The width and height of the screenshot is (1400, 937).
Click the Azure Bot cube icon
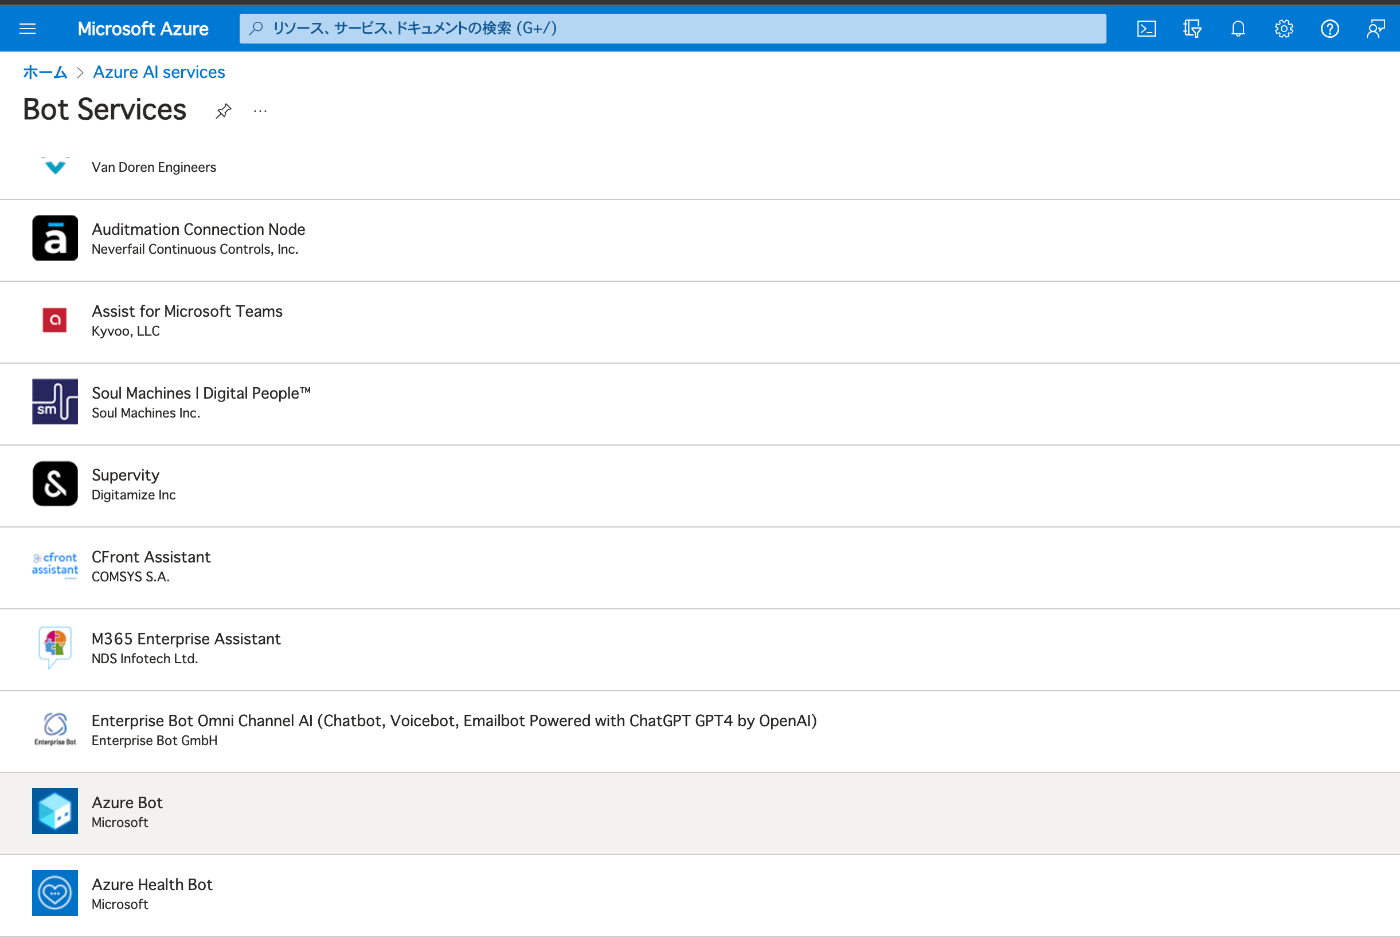[x=55, y=811]
